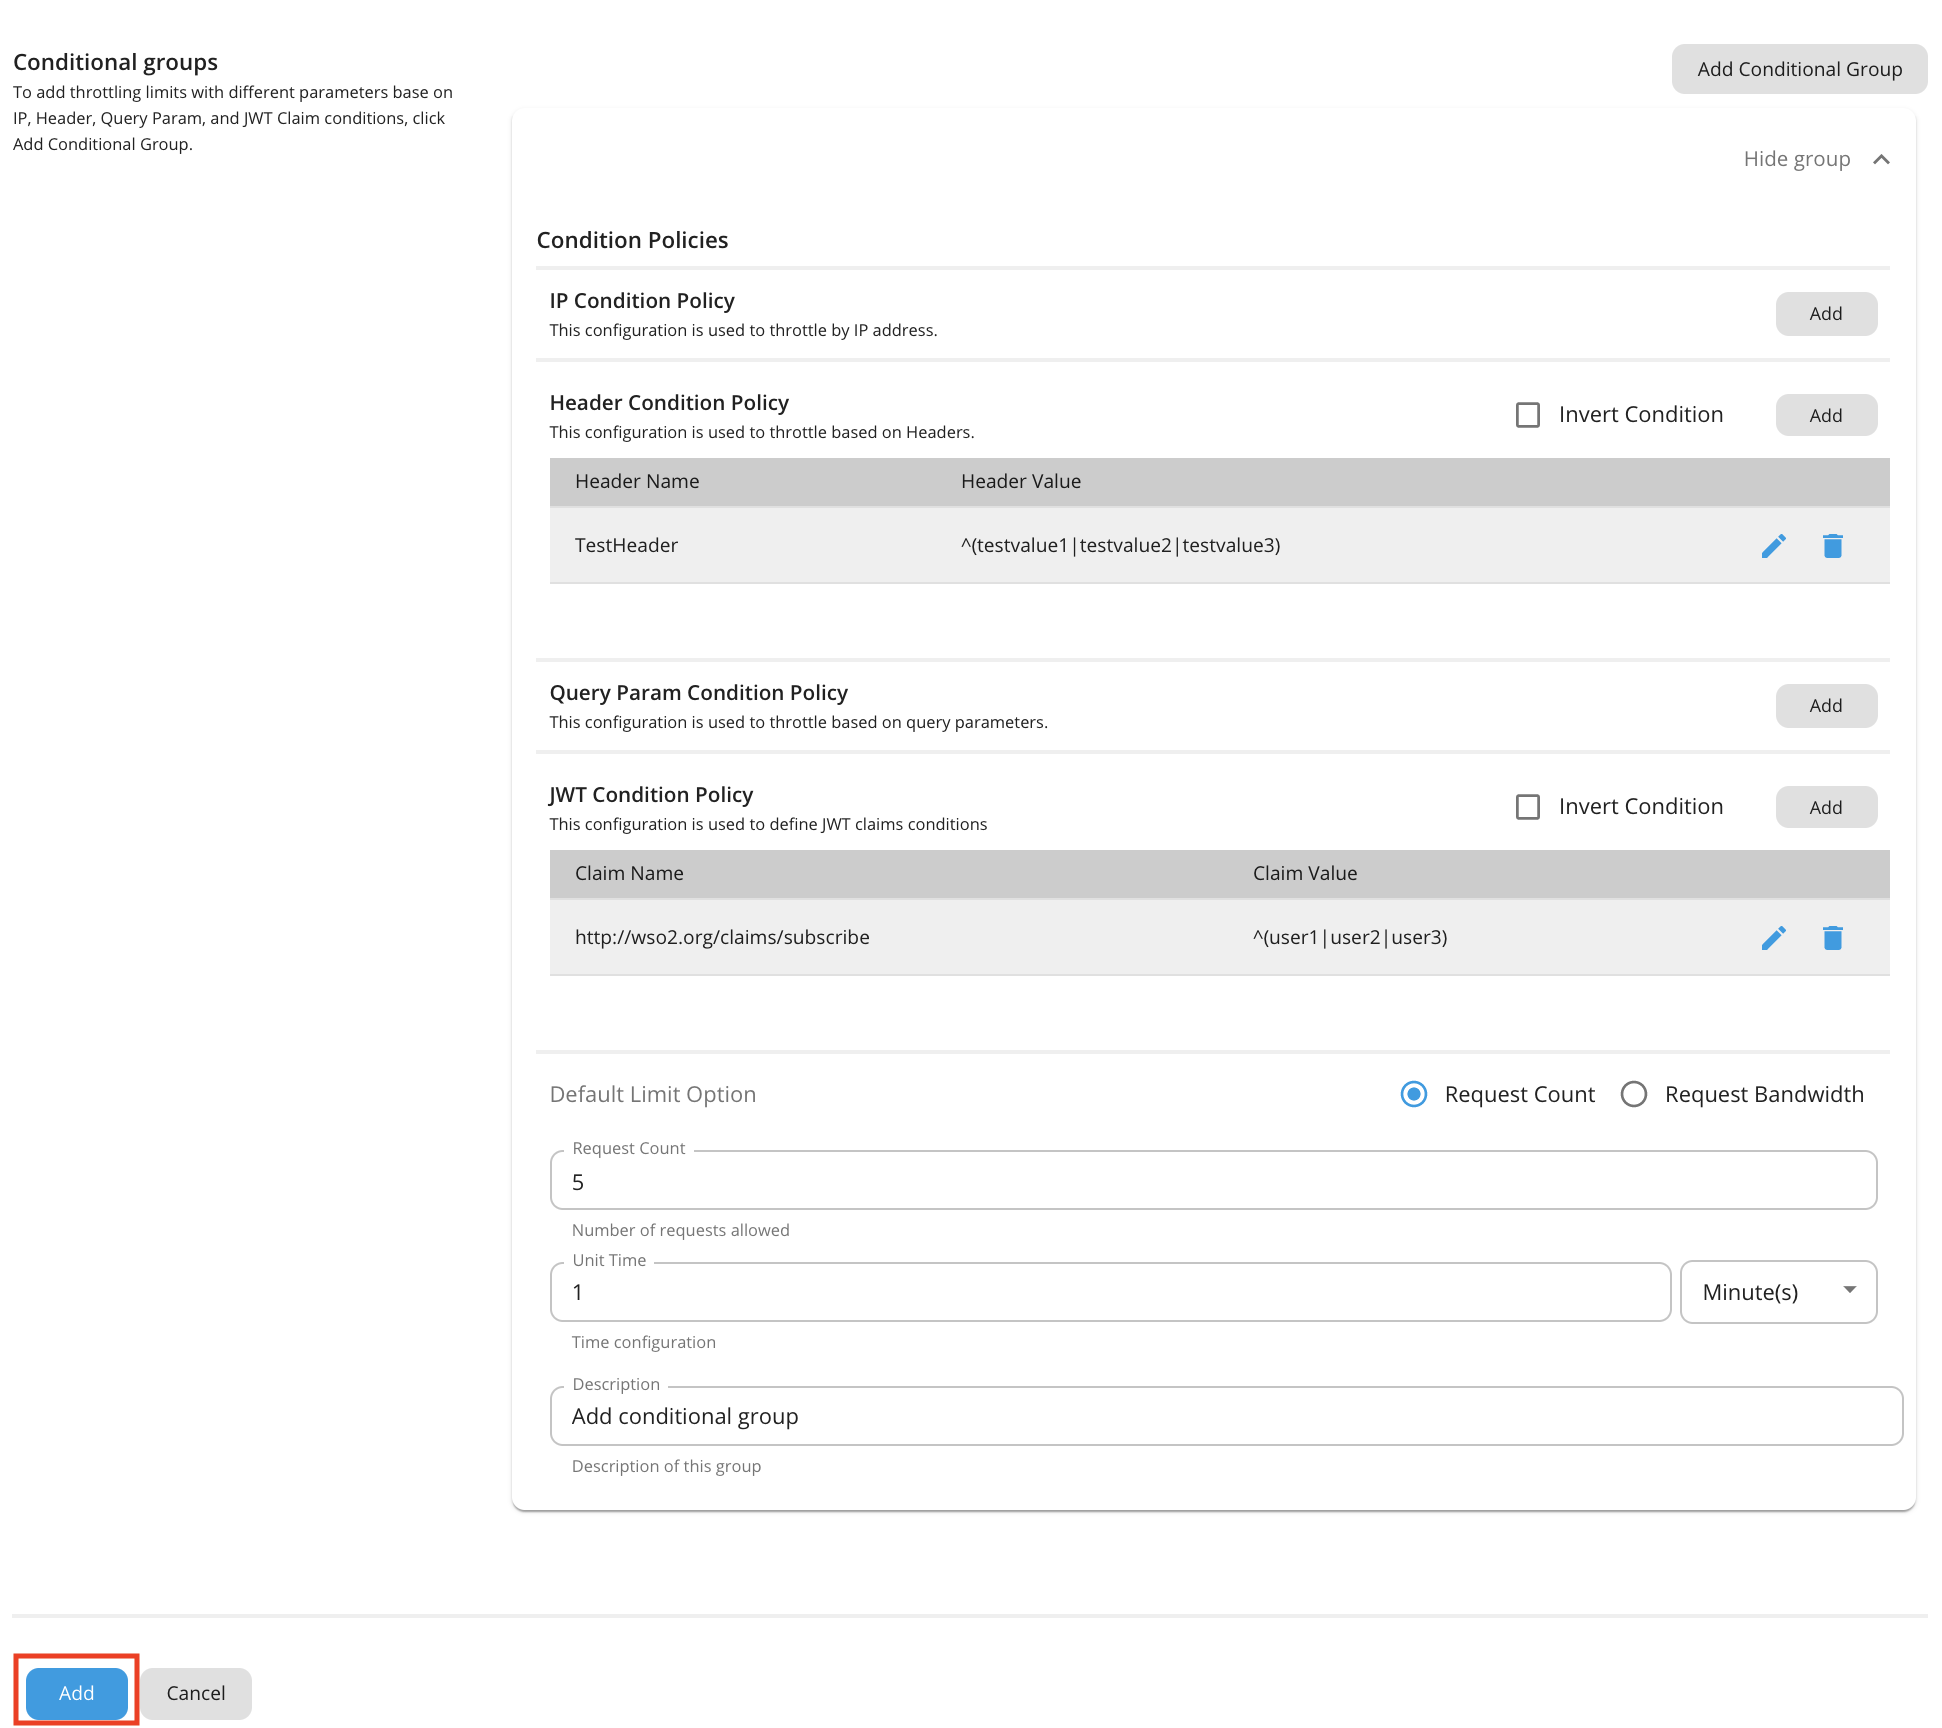
Task: Check Invert Condition for JWT Condition Policy
Action: pyautogui.click(x=1527, y=807)
